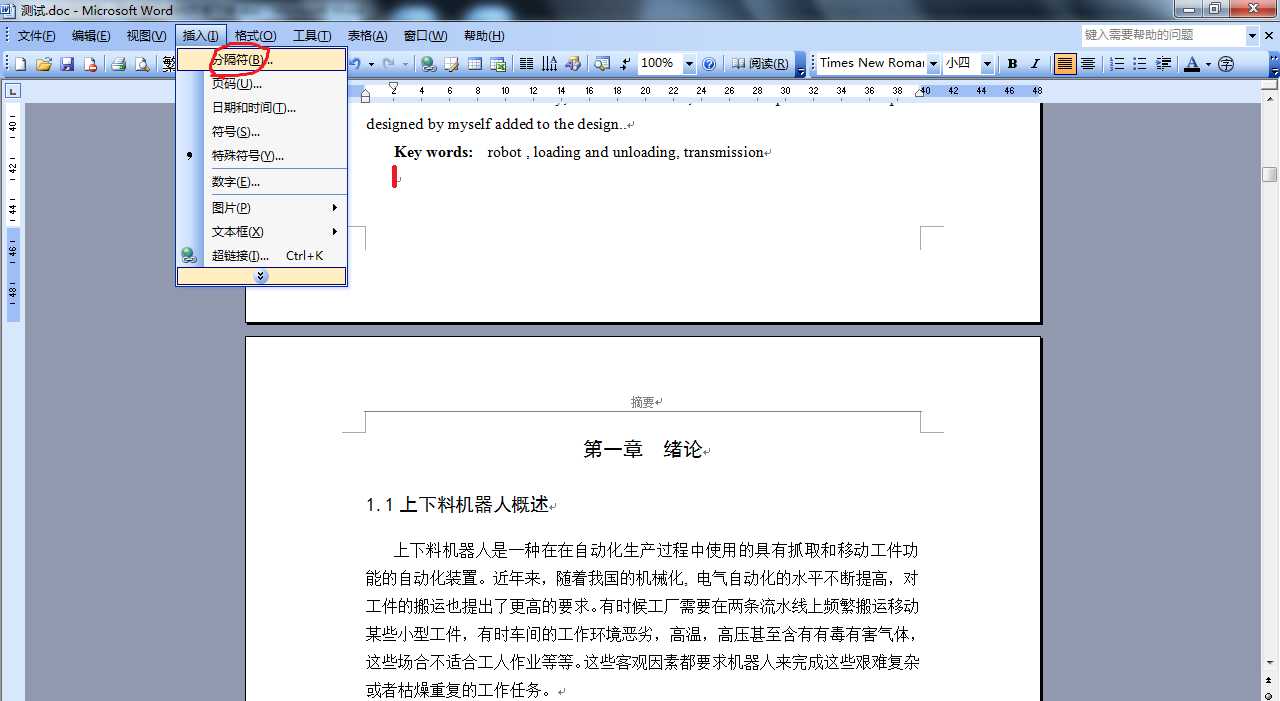Open the 工具(T) menu
This screenshot has width=1280, height=701.
coord(312,36)
